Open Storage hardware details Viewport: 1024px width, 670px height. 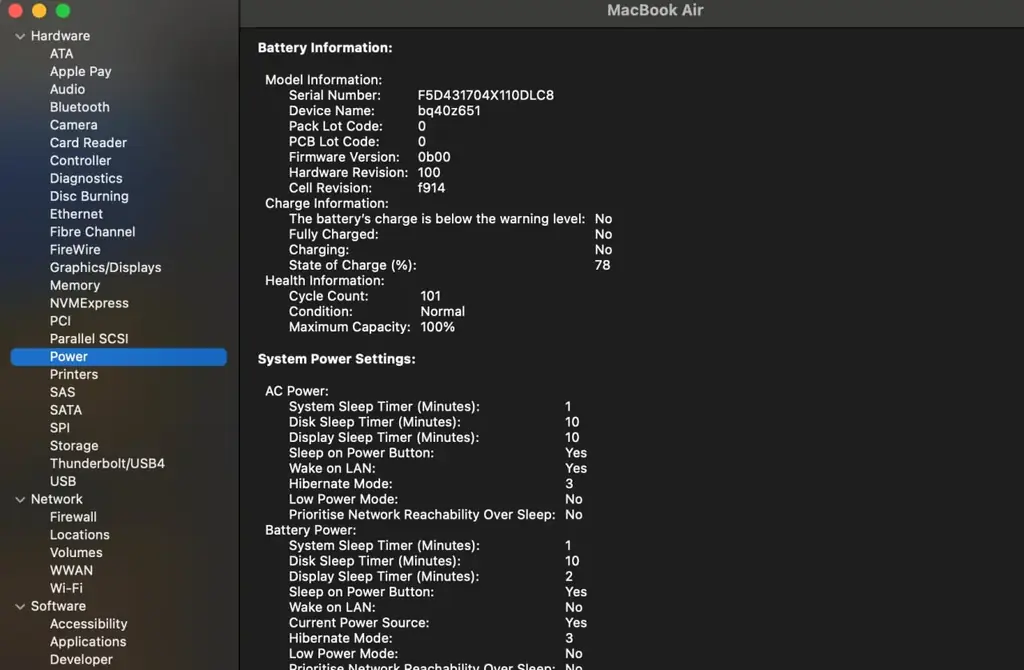pyautogui.click(x=74, y=446)
